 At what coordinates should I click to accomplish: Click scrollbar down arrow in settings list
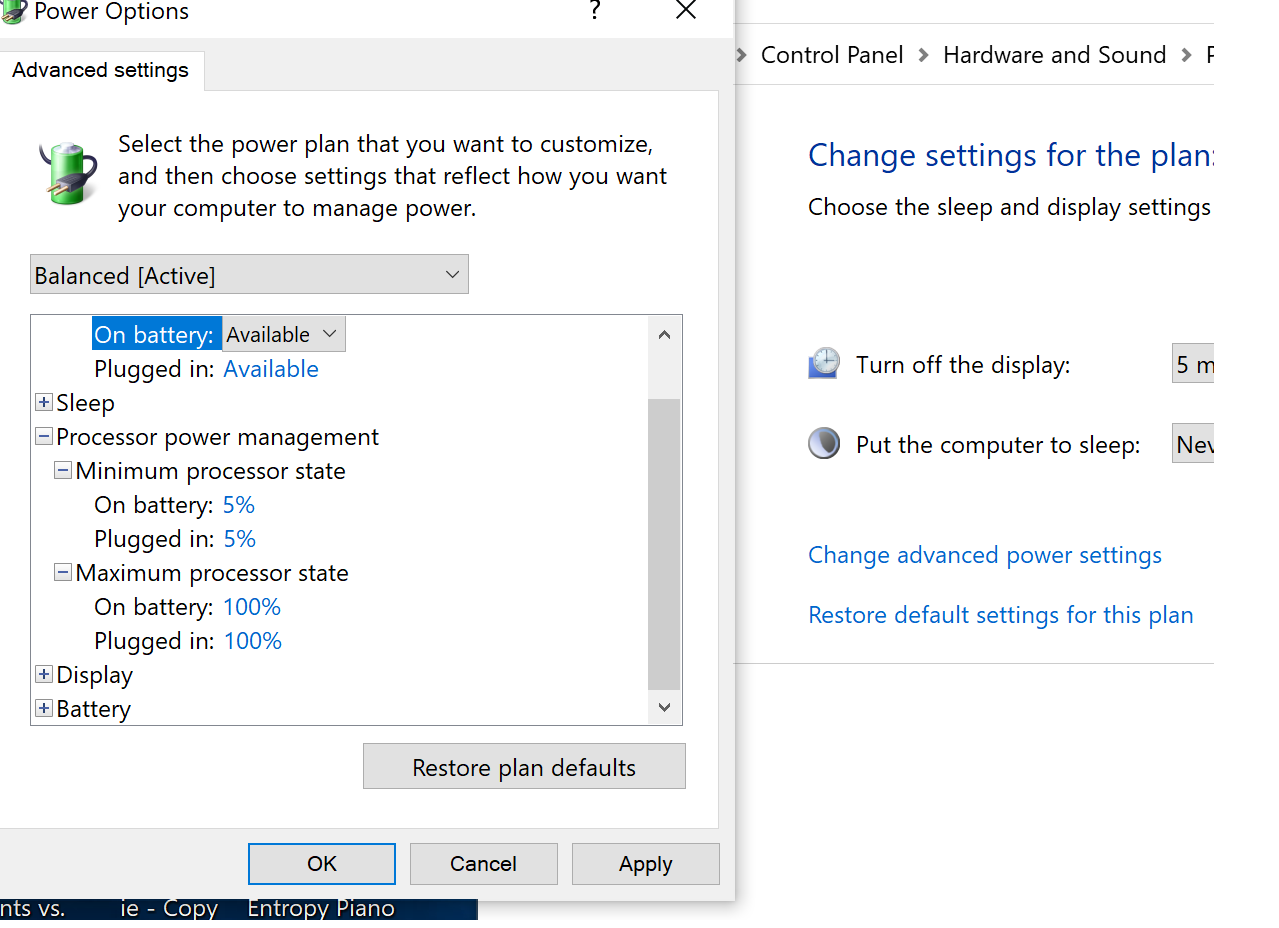(x=664, y=707)
